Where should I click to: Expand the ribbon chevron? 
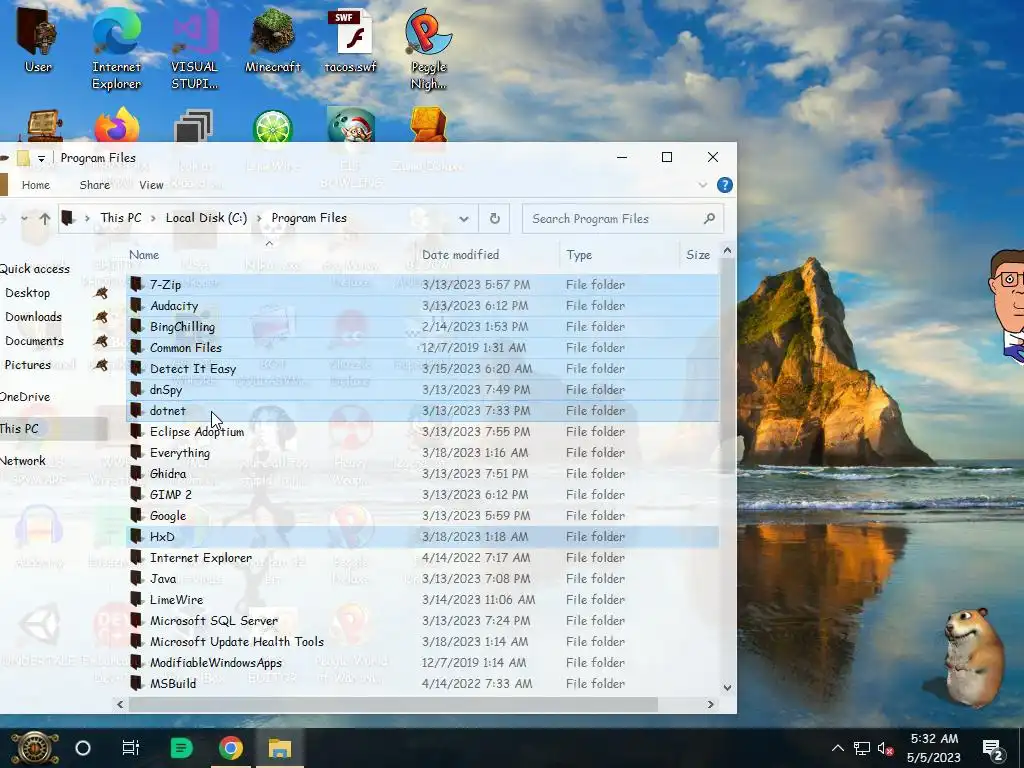[702, 185]
